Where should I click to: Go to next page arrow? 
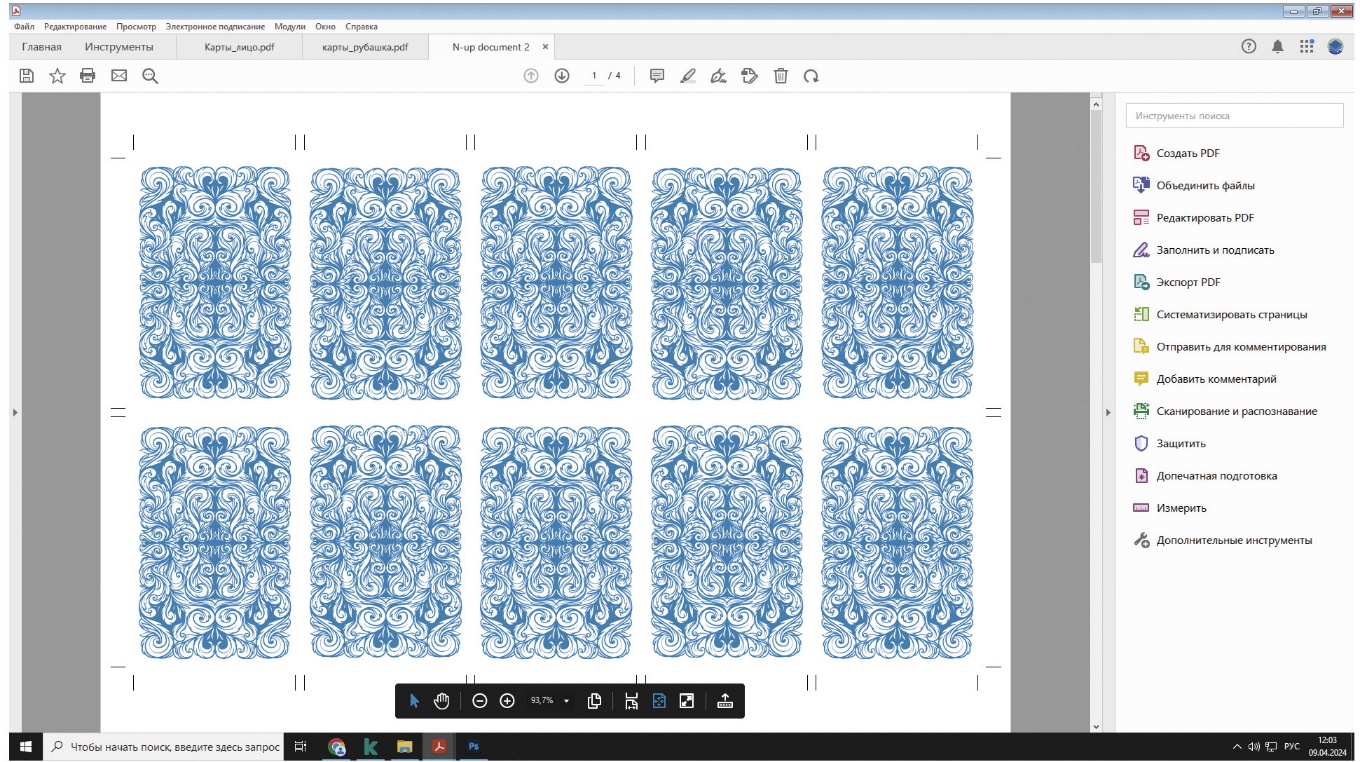tap(562, 76)
